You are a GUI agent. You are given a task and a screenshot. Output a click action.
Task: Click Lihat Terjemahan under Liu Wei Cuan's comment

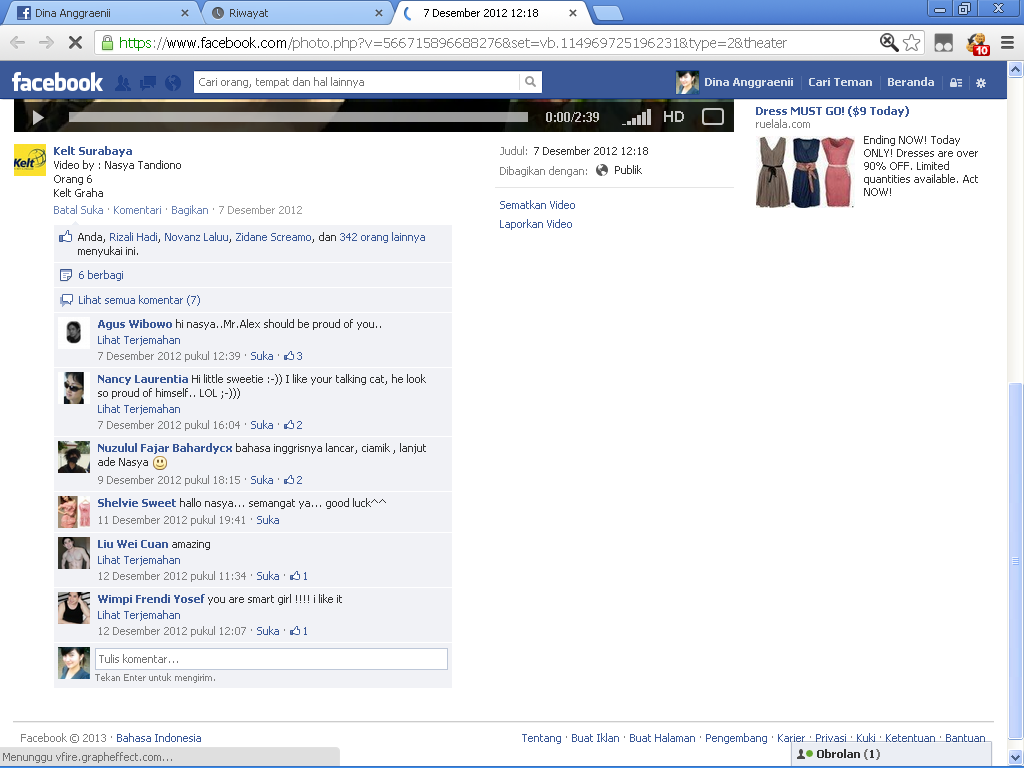click(x=138, y=560)
